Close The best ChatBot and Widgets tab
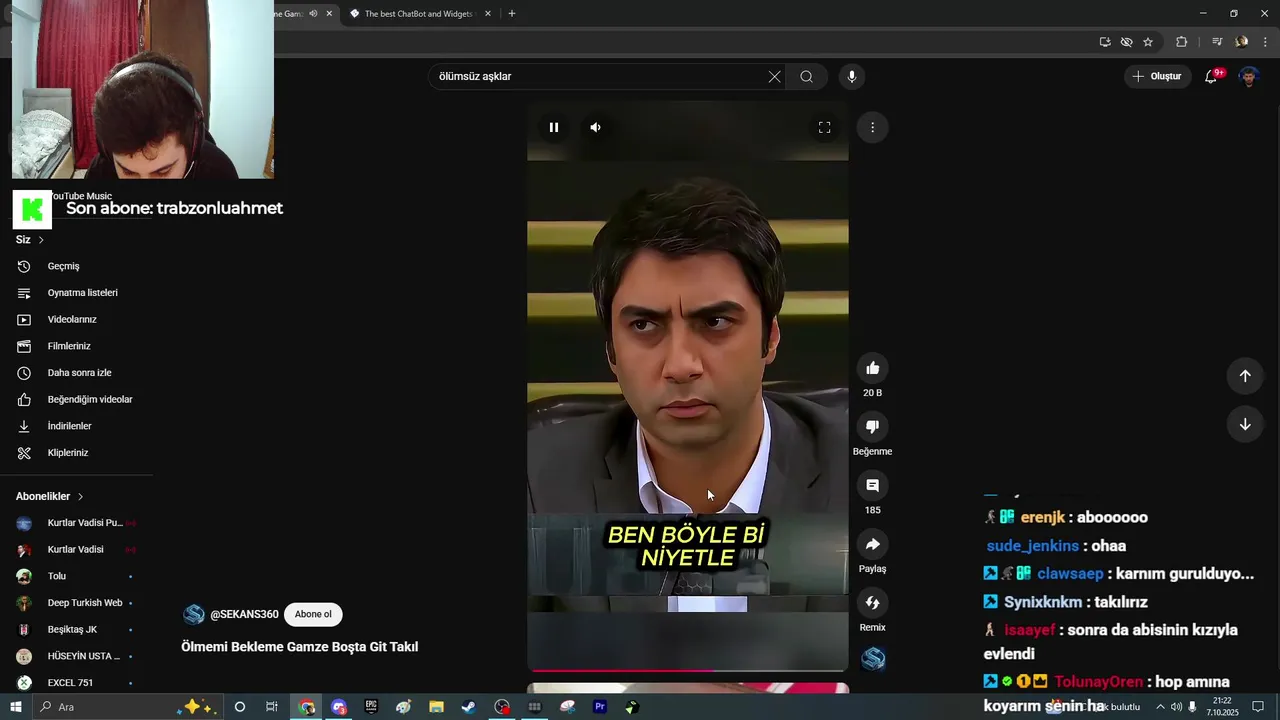 coord(488,14)
